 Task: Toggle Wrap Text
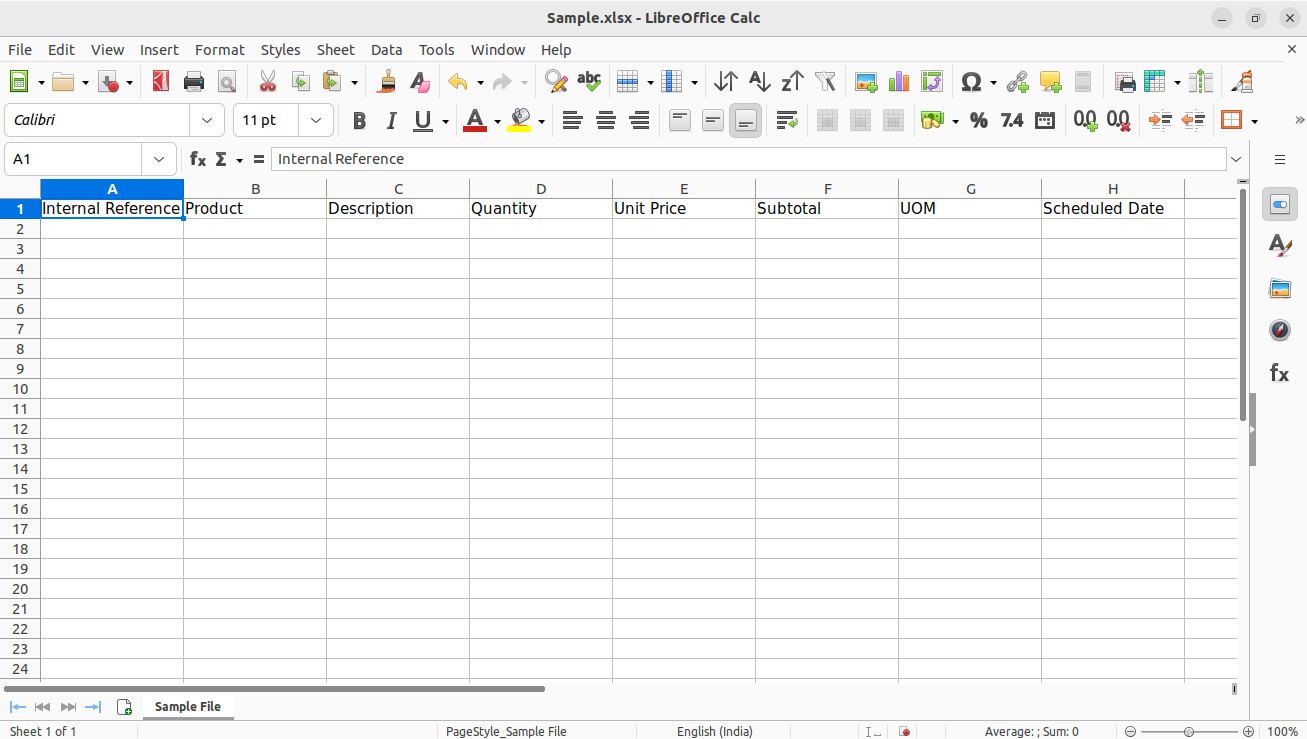click(786, 121)
